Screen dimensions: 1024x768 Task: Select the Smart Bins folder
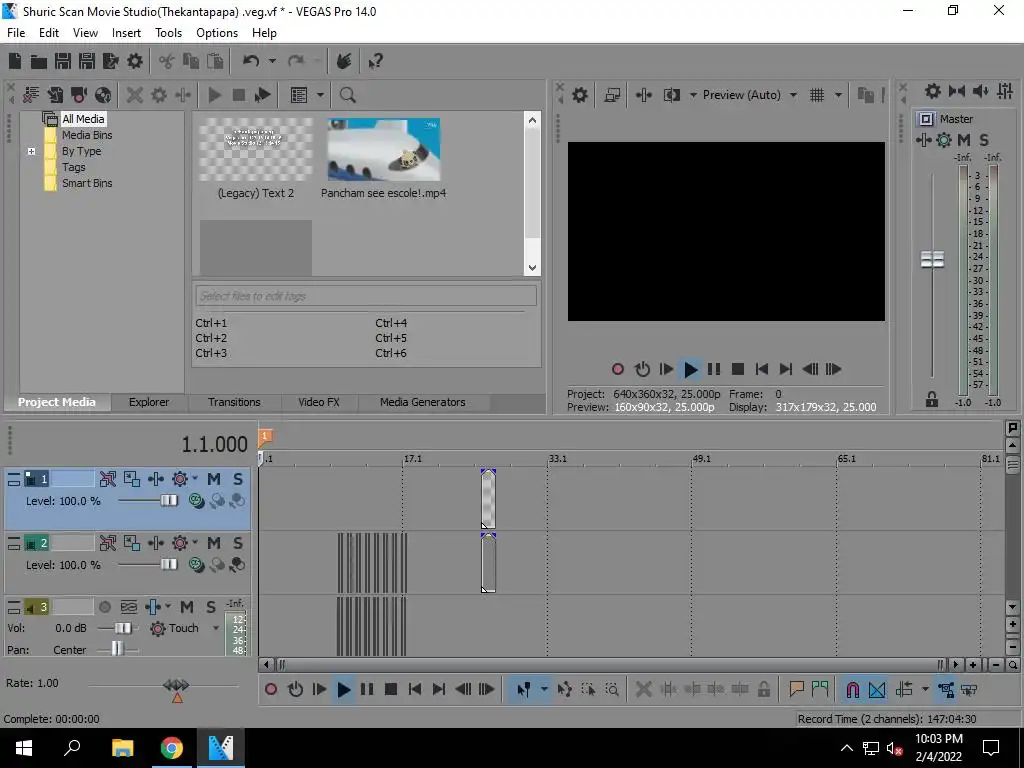click(87, 184)
